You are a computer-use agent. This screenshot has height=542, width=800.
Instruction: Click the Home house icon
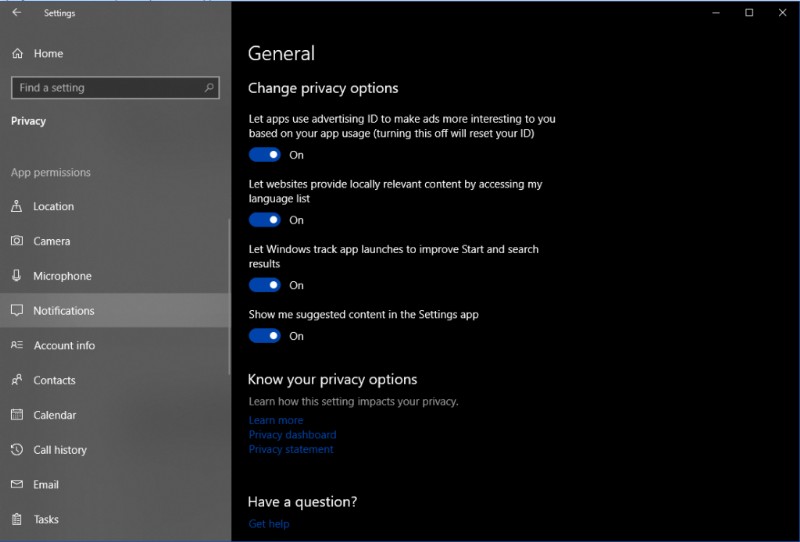pos(17,53)
